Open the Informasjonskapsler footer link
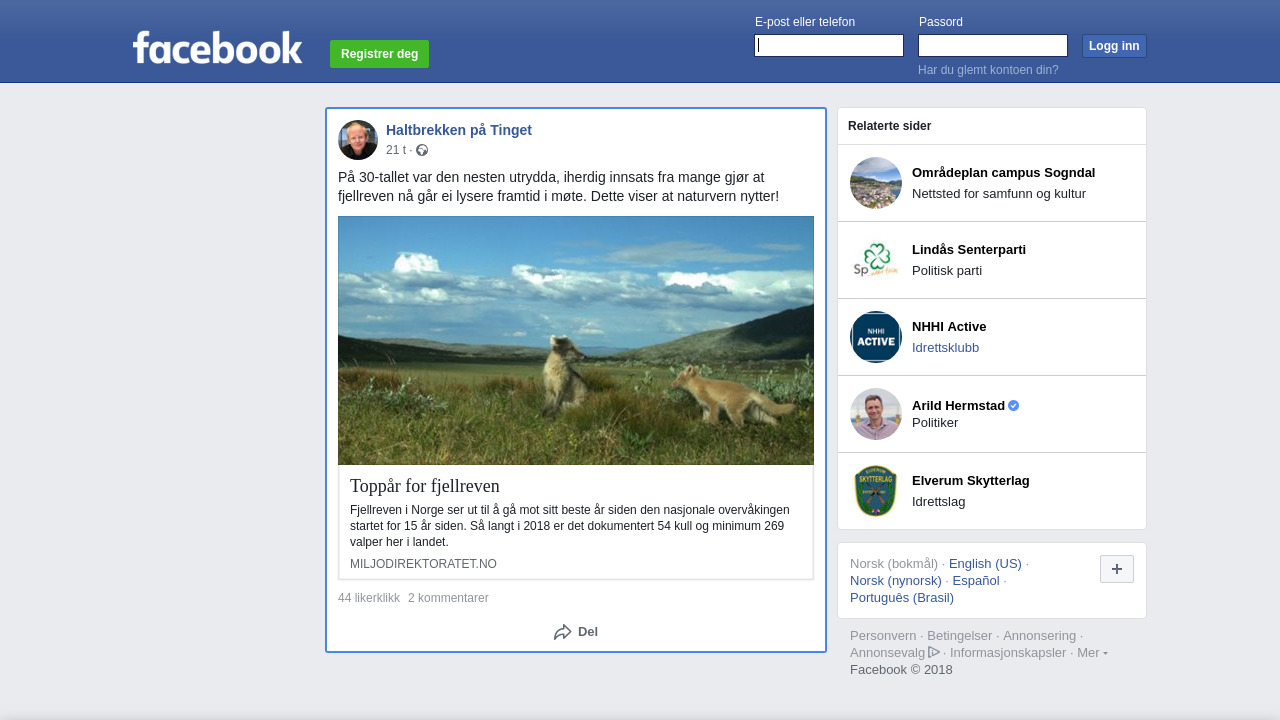 (x=1008, y=652)
